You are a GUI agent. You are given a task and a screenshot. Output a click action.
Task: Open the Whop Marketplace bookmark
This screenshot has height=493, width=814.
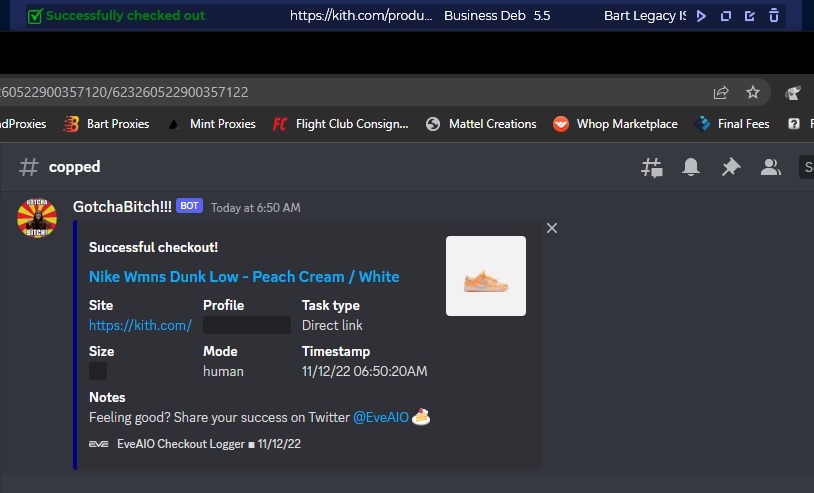615,124
